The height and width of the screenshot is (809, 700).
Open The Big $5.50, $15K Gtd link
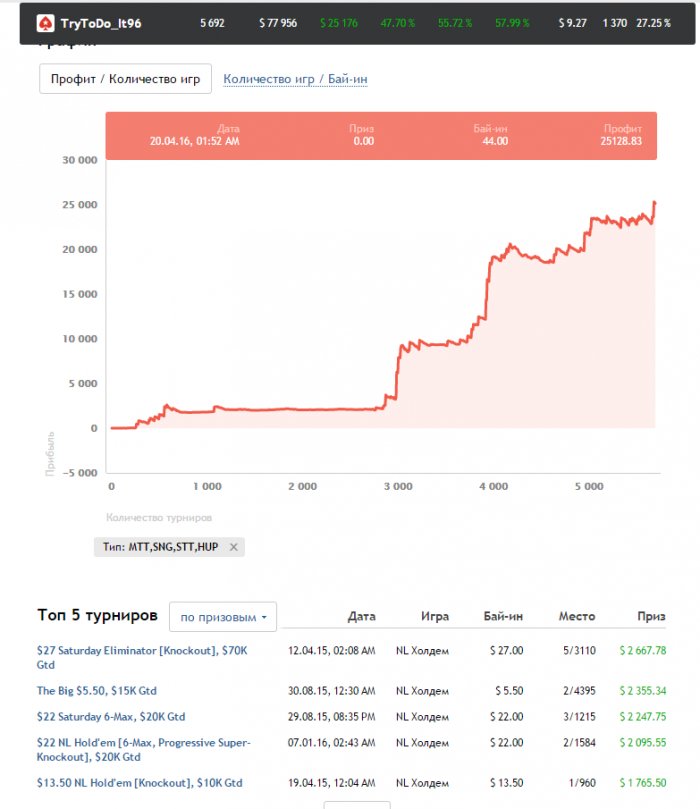click(x=96, y=690)
